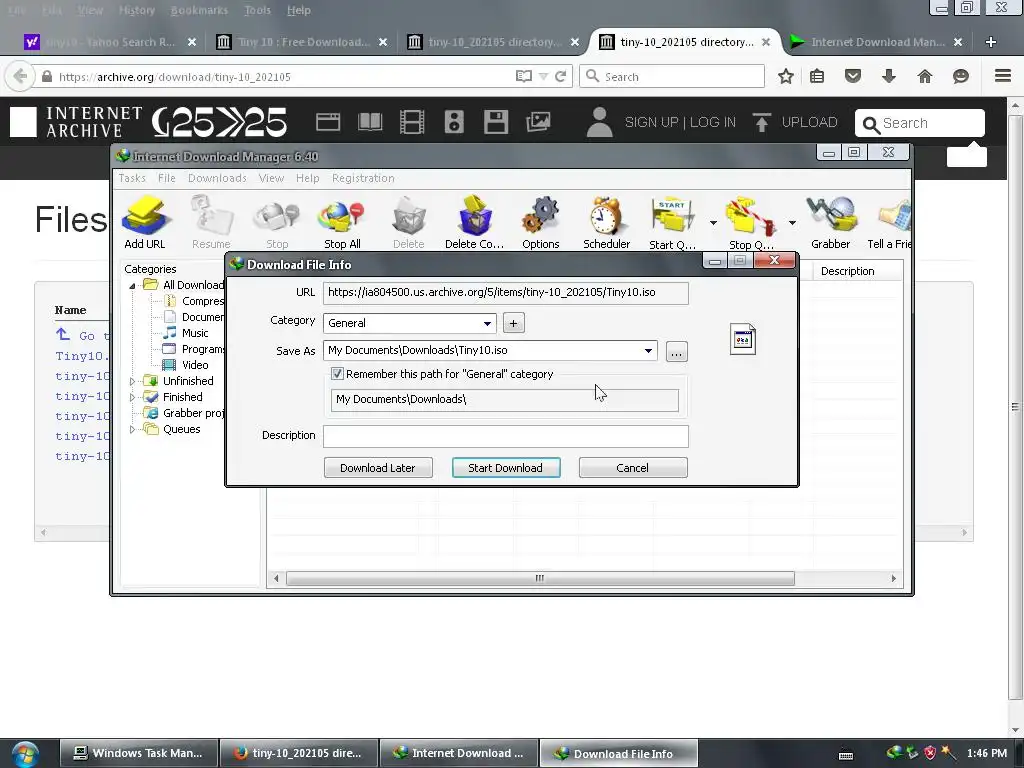
Task: Click the Add URL toolbar icon
Action: tap(145, 222)
